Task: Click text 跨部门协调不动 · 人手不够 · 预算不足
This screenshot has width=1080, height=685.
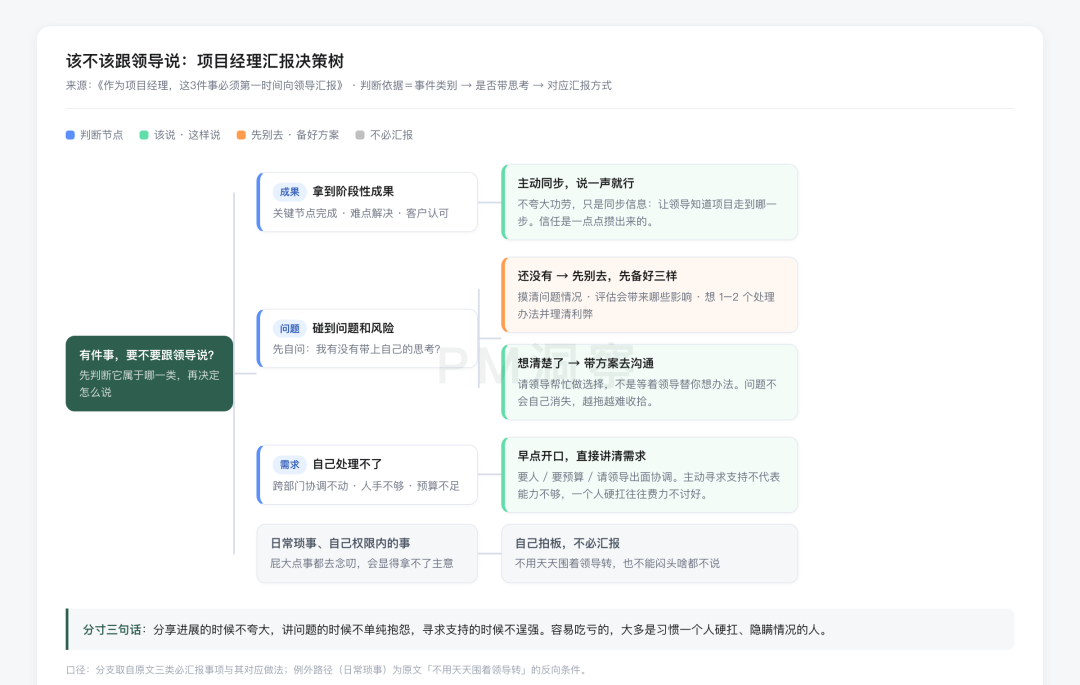Action: pos(366,486)
